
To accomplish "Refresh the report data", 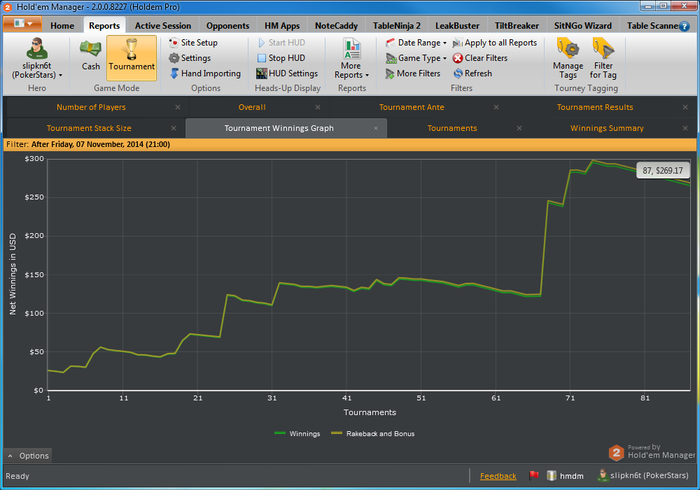I will pos(473,74).
